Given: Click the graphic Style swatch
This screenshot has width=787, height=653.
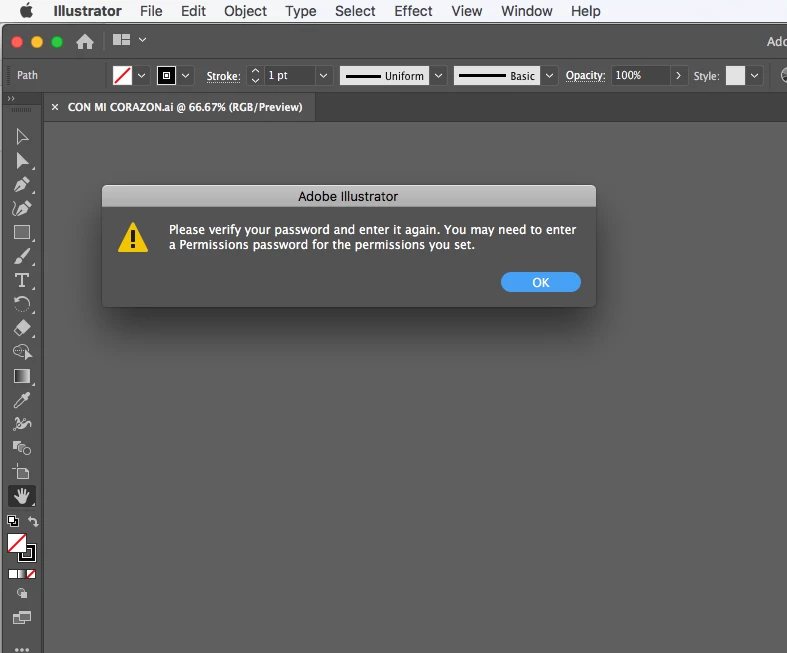Looking at the screenshot, I should tap(735, 76).
